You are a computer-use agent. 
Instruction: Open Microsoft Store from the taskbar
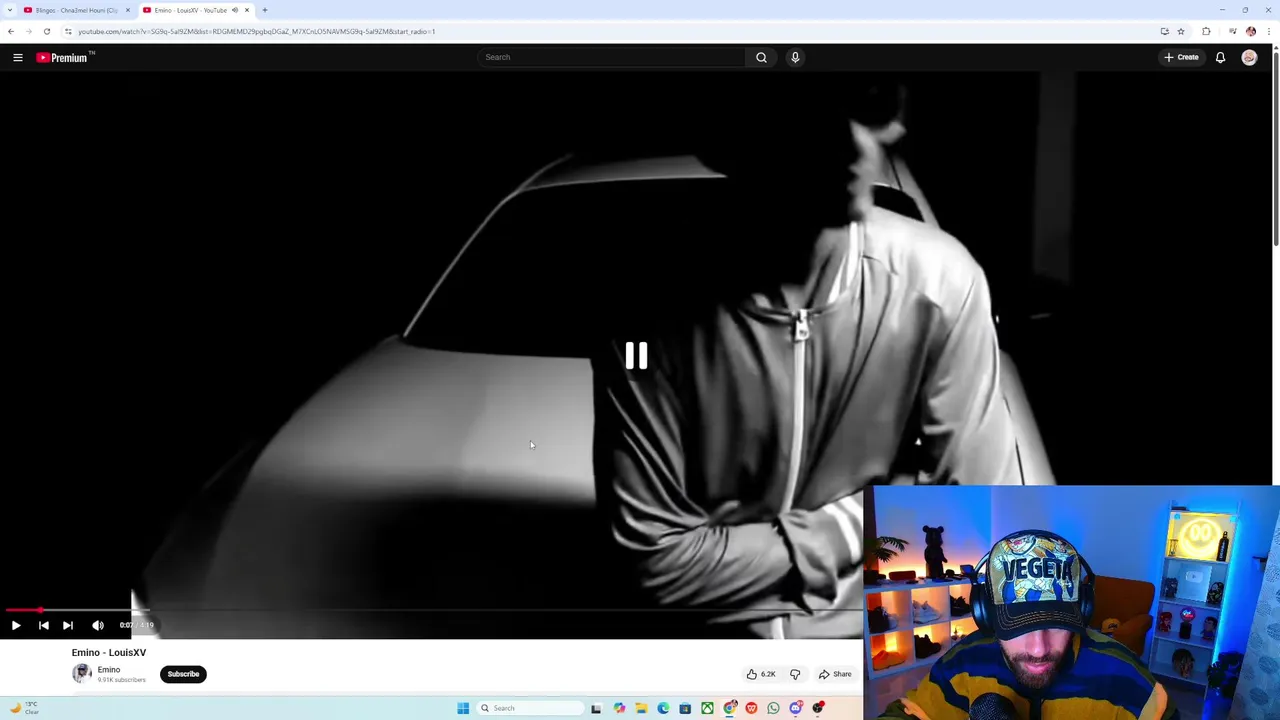(x=685, y=708)
